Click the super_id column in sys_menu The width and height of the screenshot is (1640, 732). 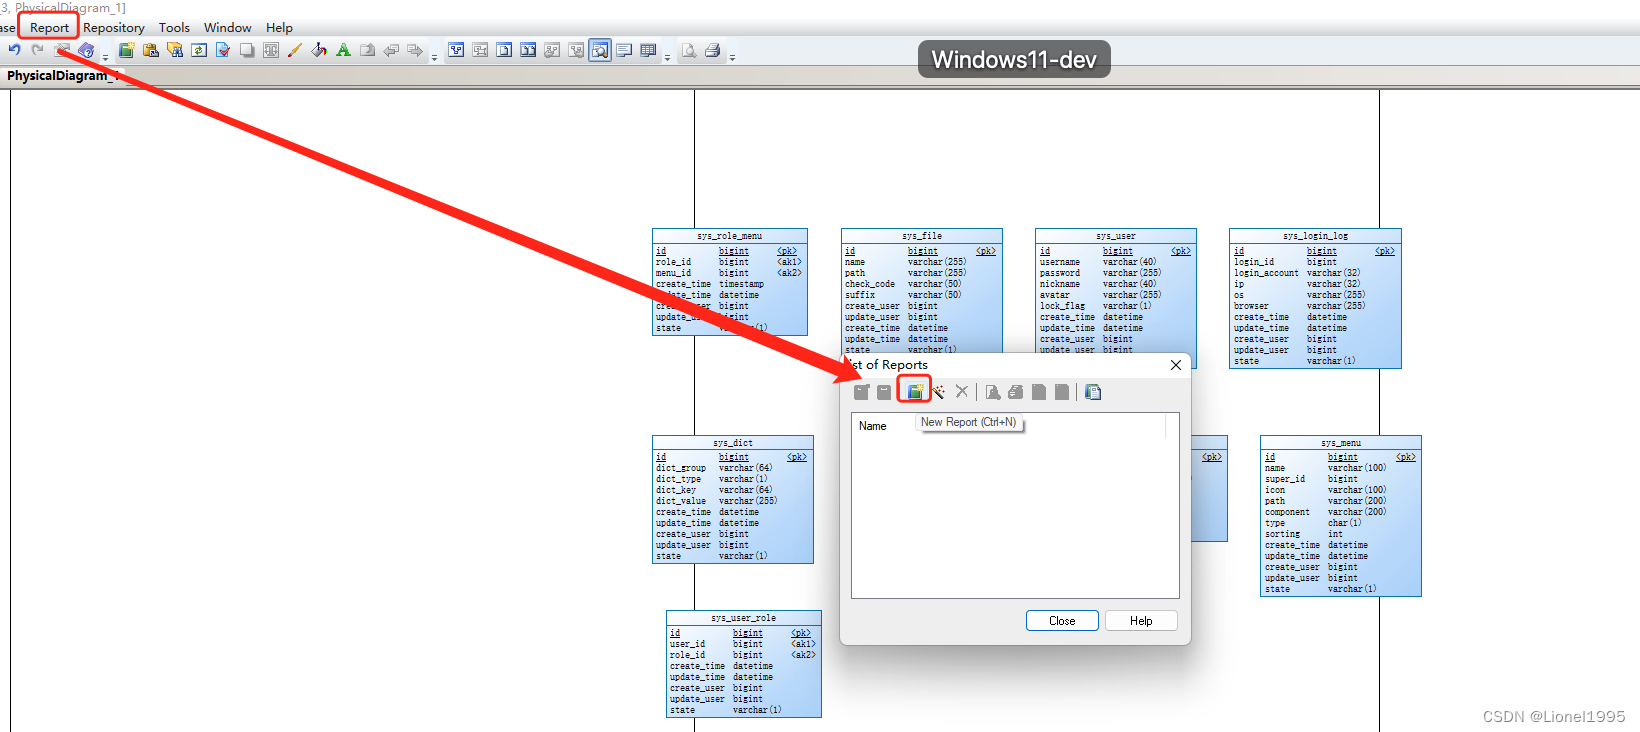[1285, 479]
